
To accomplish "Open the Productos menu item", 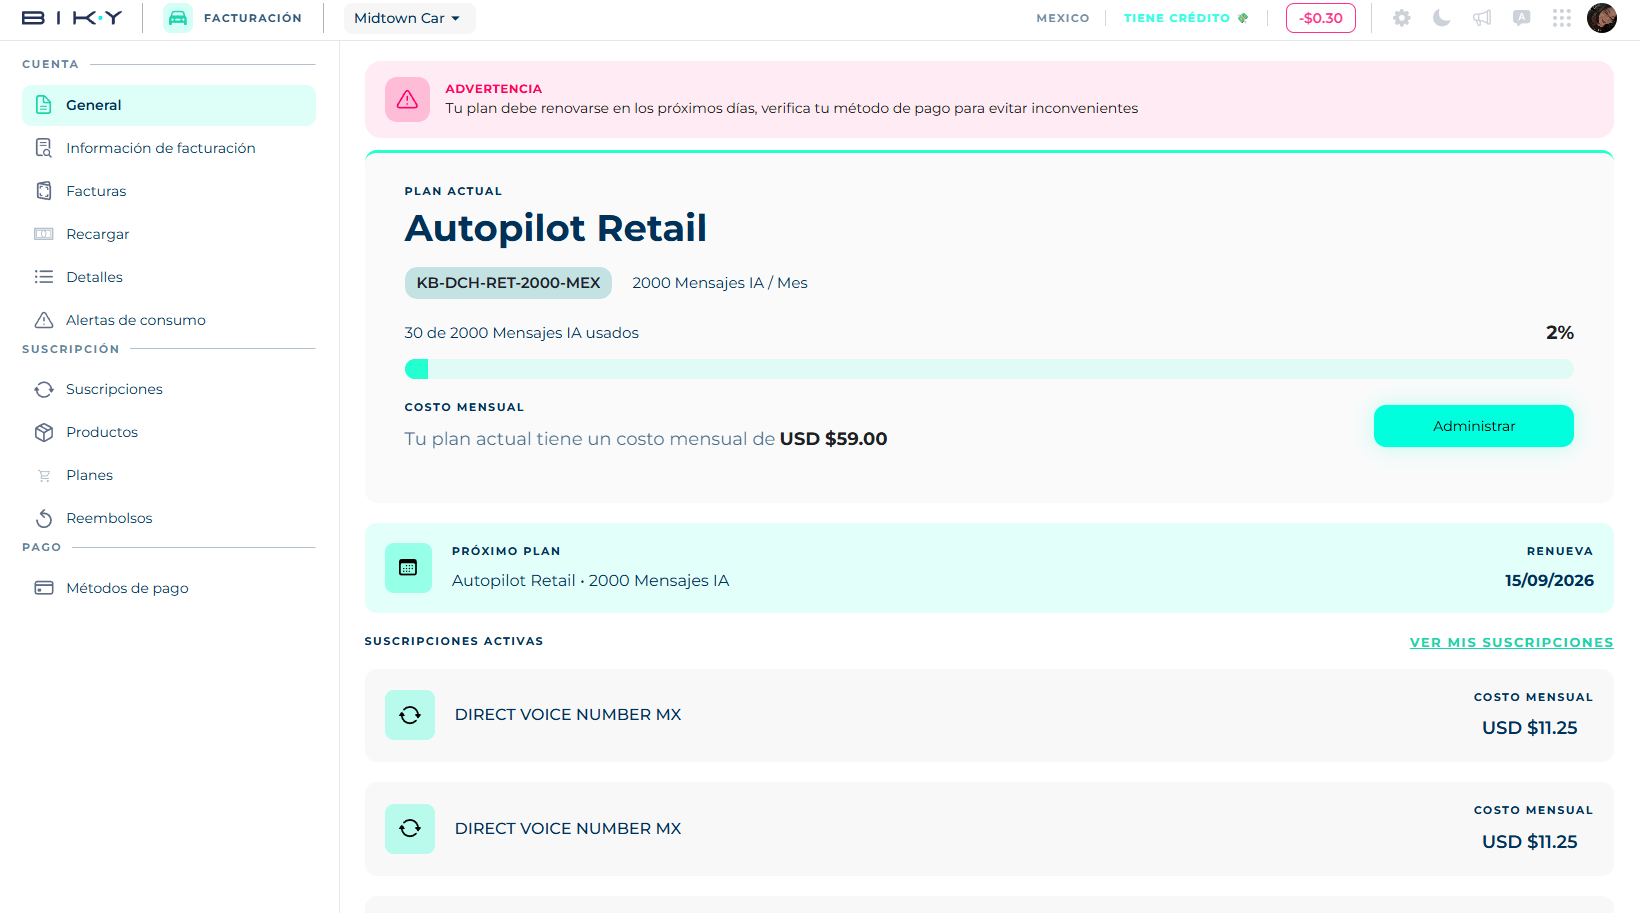I will pyautogui.click(x=169, y=432).
